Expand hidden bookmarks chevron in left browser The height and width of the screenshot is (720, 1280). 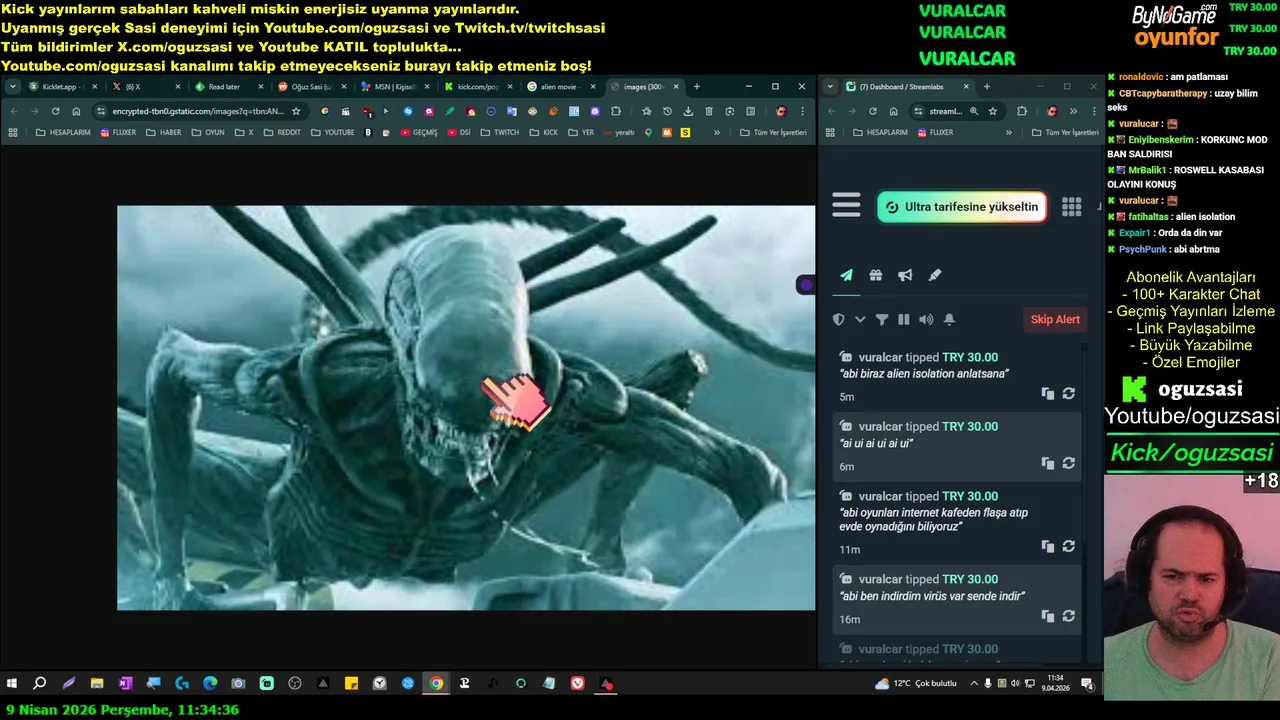coord(716,132)
